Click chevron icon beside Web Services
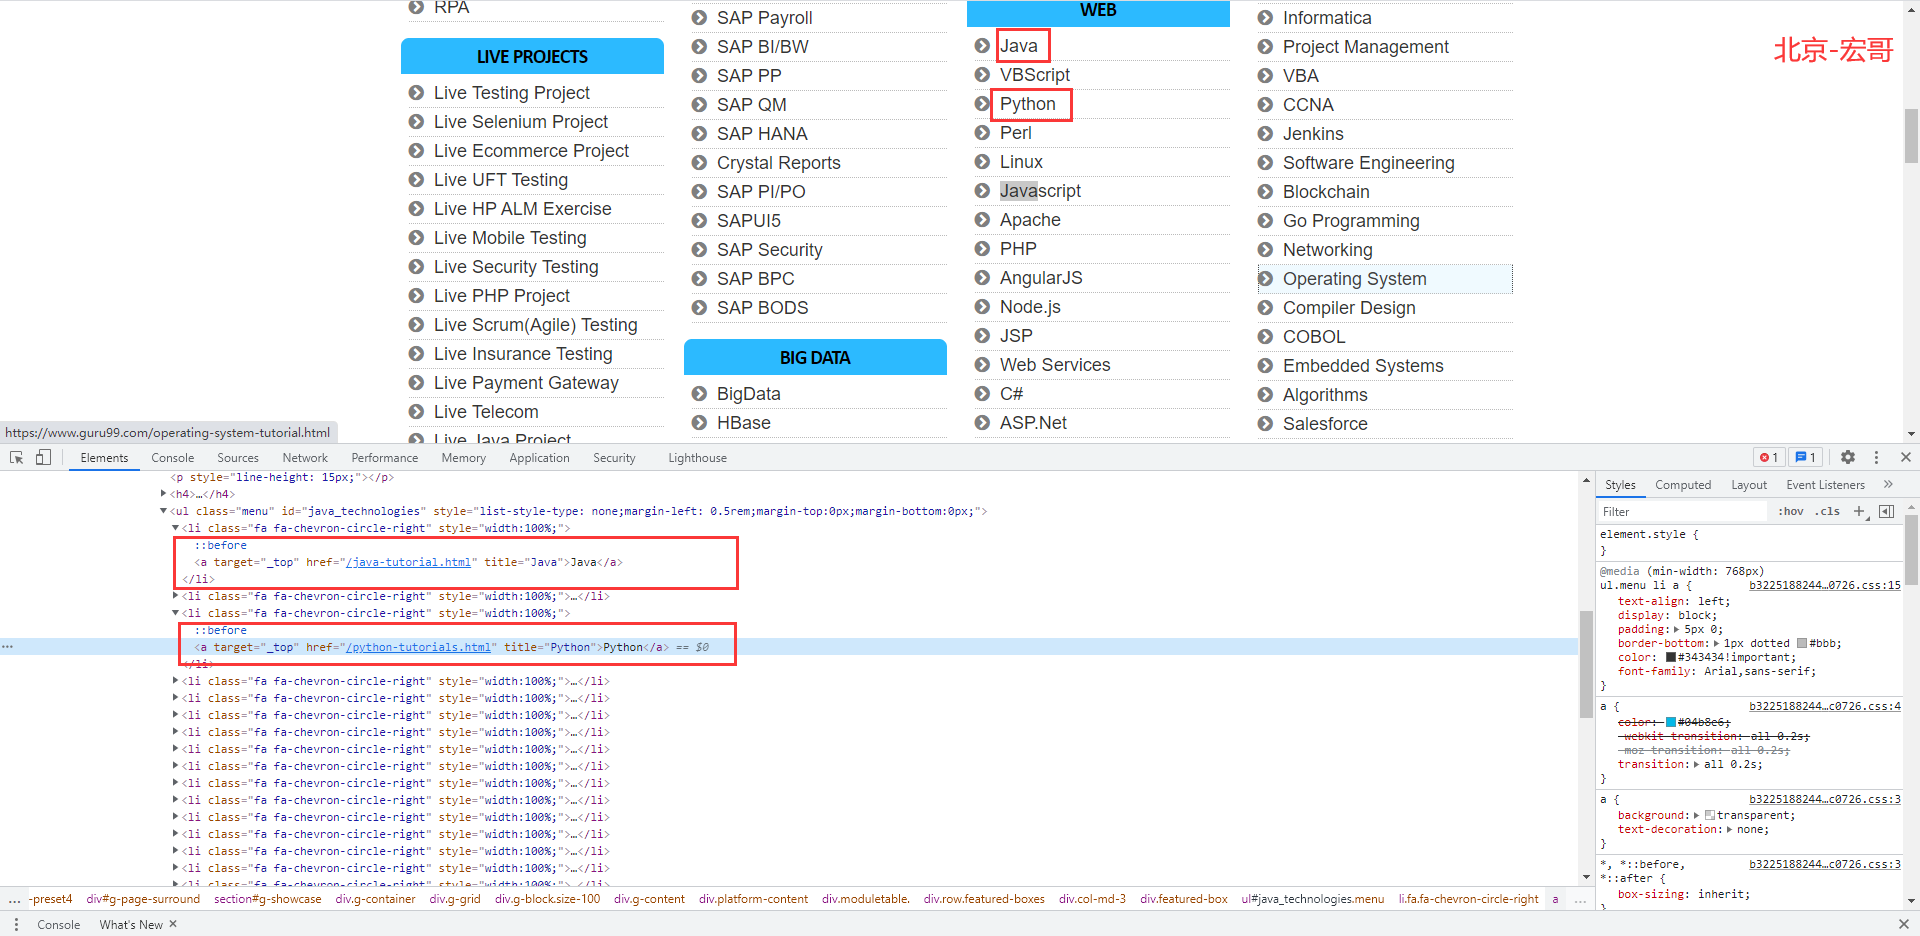 tap(982, 365)
